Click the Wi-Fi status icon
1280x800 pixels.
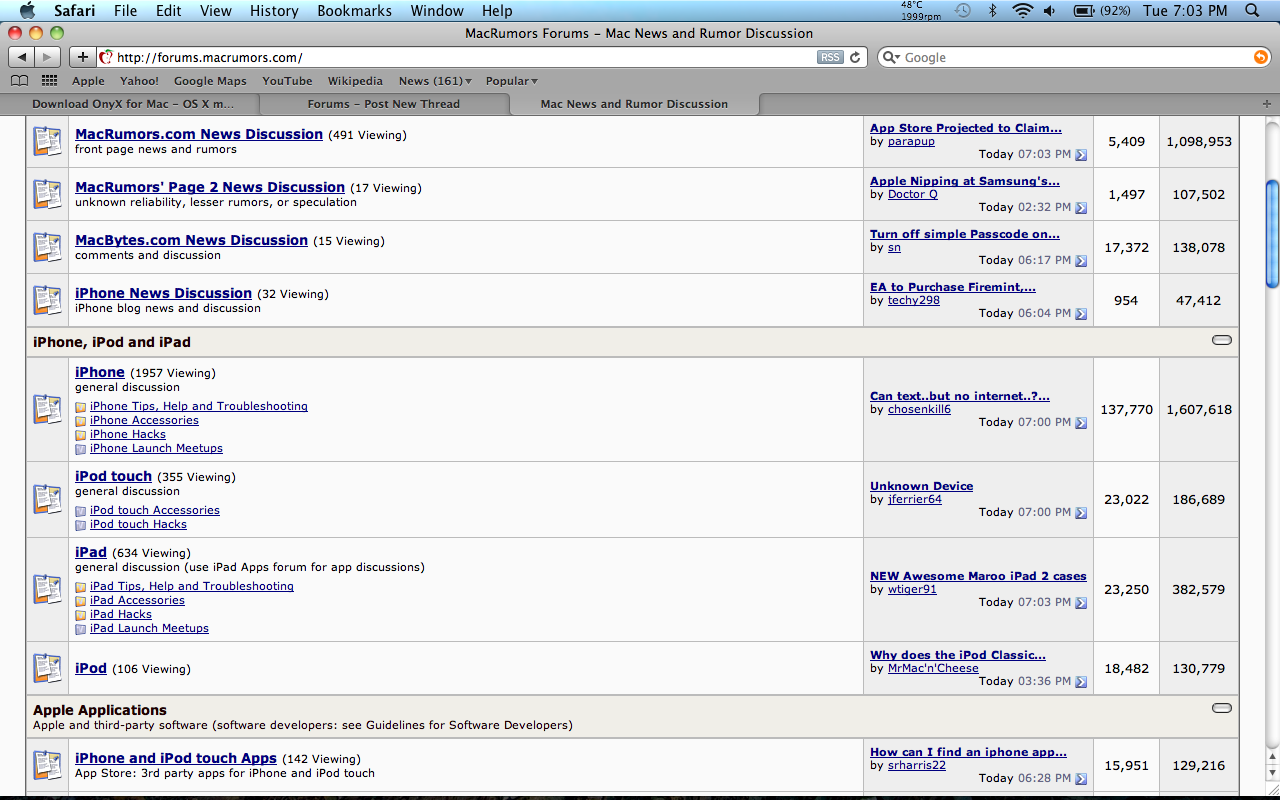point(1022,11)
